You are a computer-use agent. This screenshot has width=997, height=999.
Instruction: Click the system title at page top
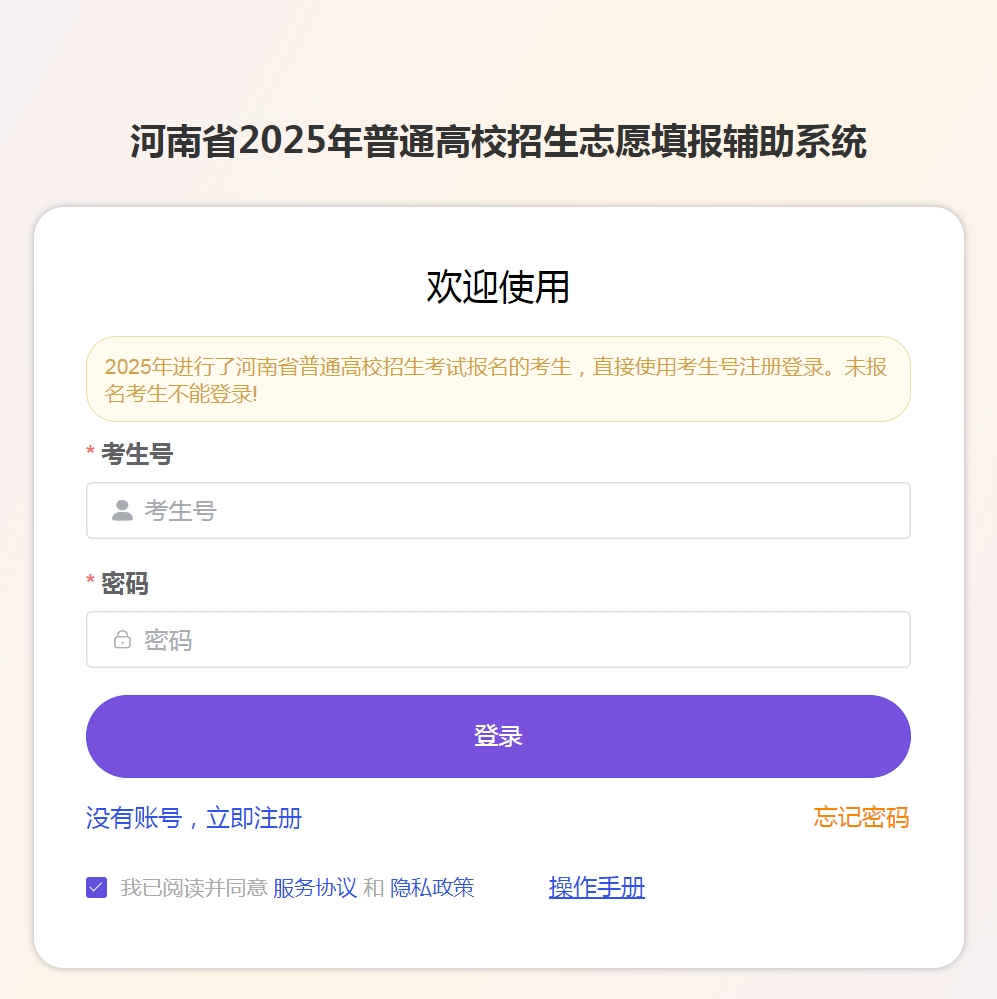click(x=498, y=140)
